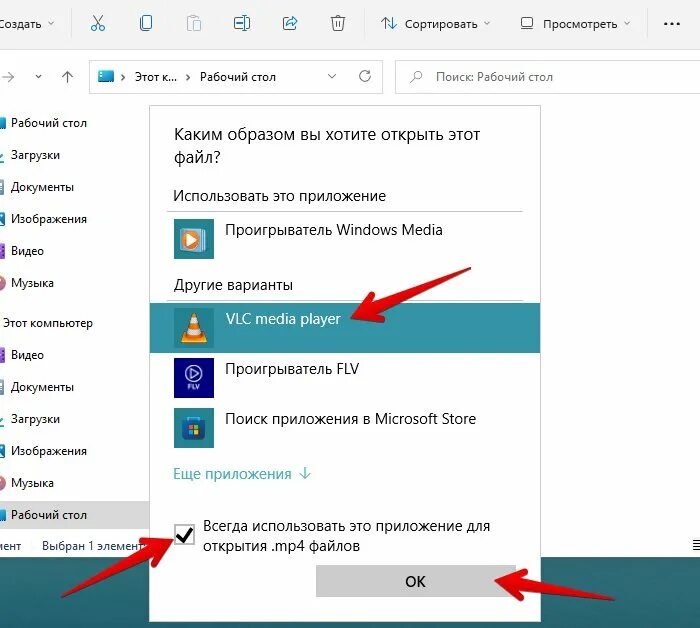Open the Создать new item dropdown
This screenshot has height=628, width=700.
(27, 24)
